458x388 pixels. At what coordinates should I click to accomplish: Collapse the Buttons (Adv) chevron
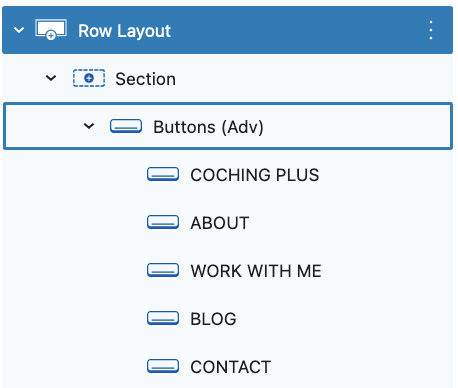pyautogui.click(x=89, y=126)
